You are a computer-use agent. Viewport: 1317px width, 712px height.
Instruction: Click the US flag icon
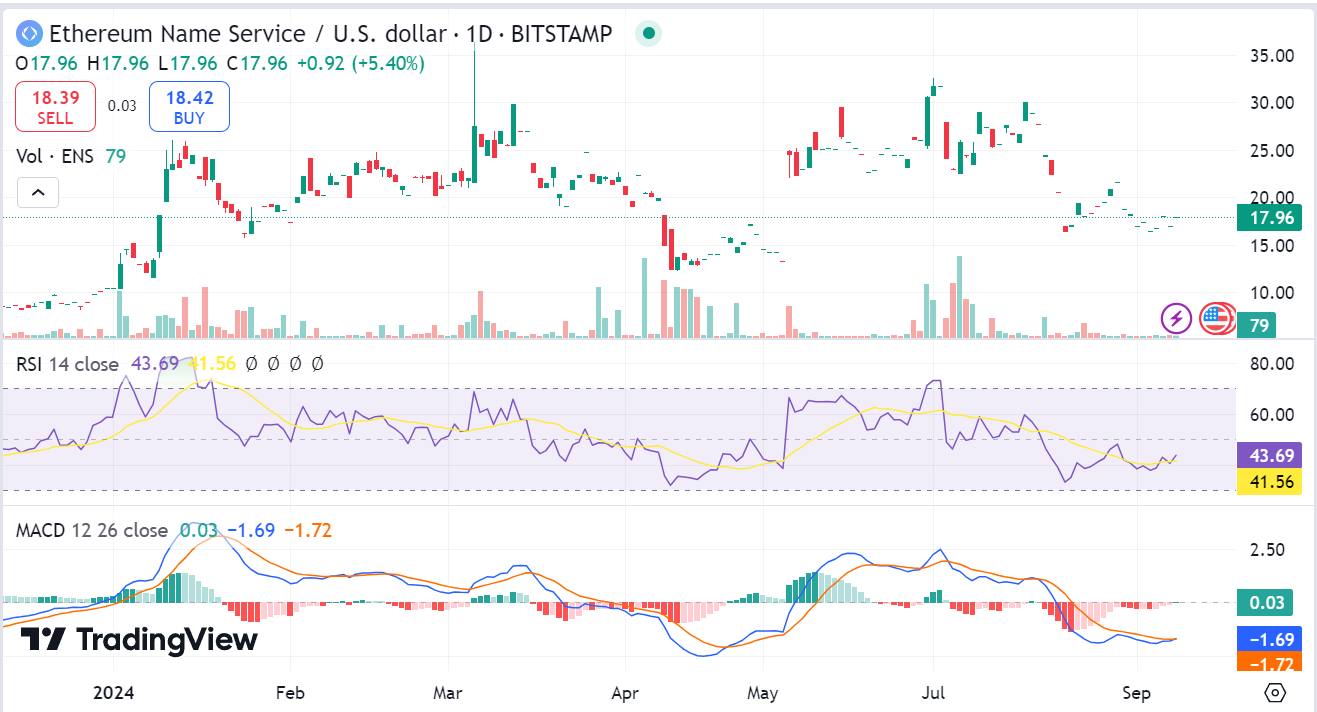(x=1215, y=319)
